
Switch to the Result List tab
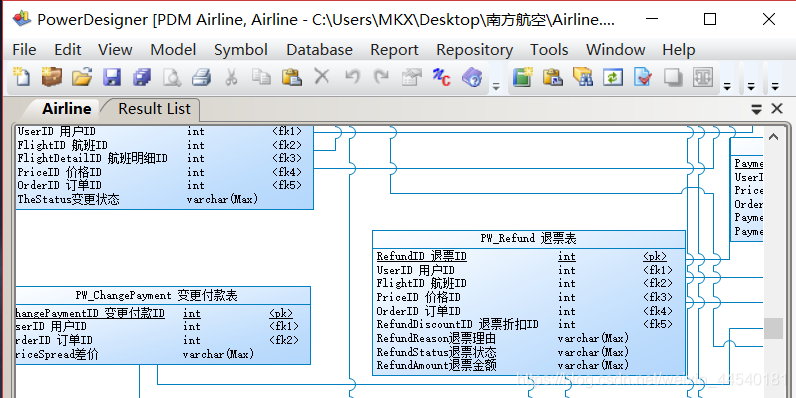pyautogui.click(x=154, y=109)
